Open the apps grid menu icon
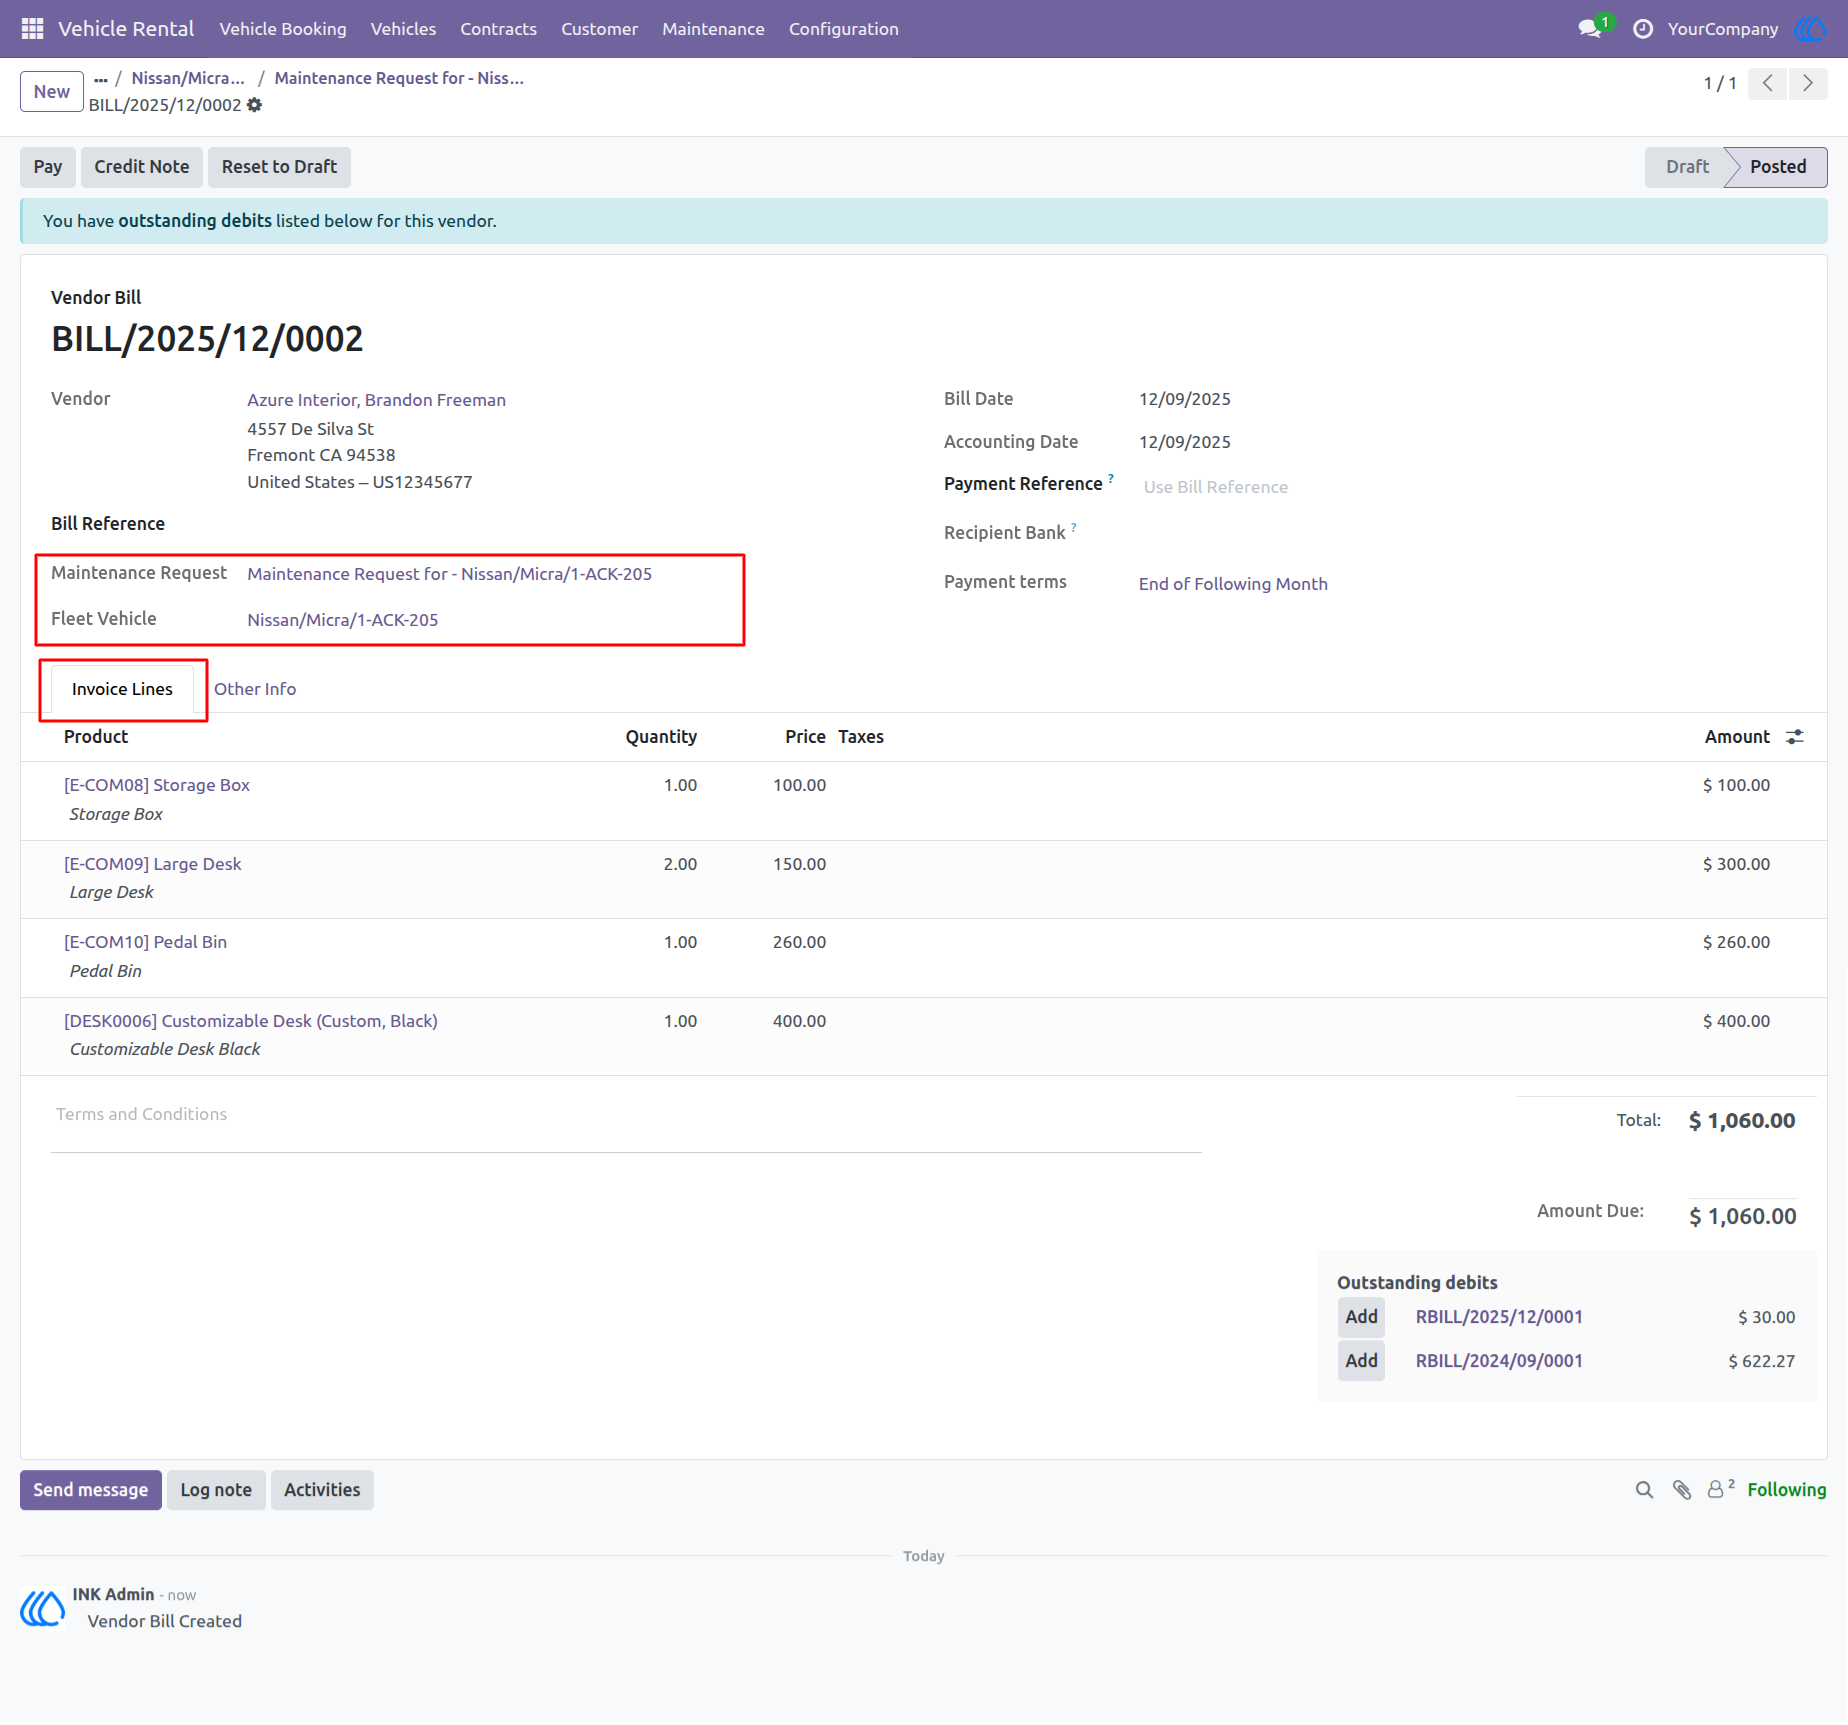1848x1725 pixels. point(32,29)
